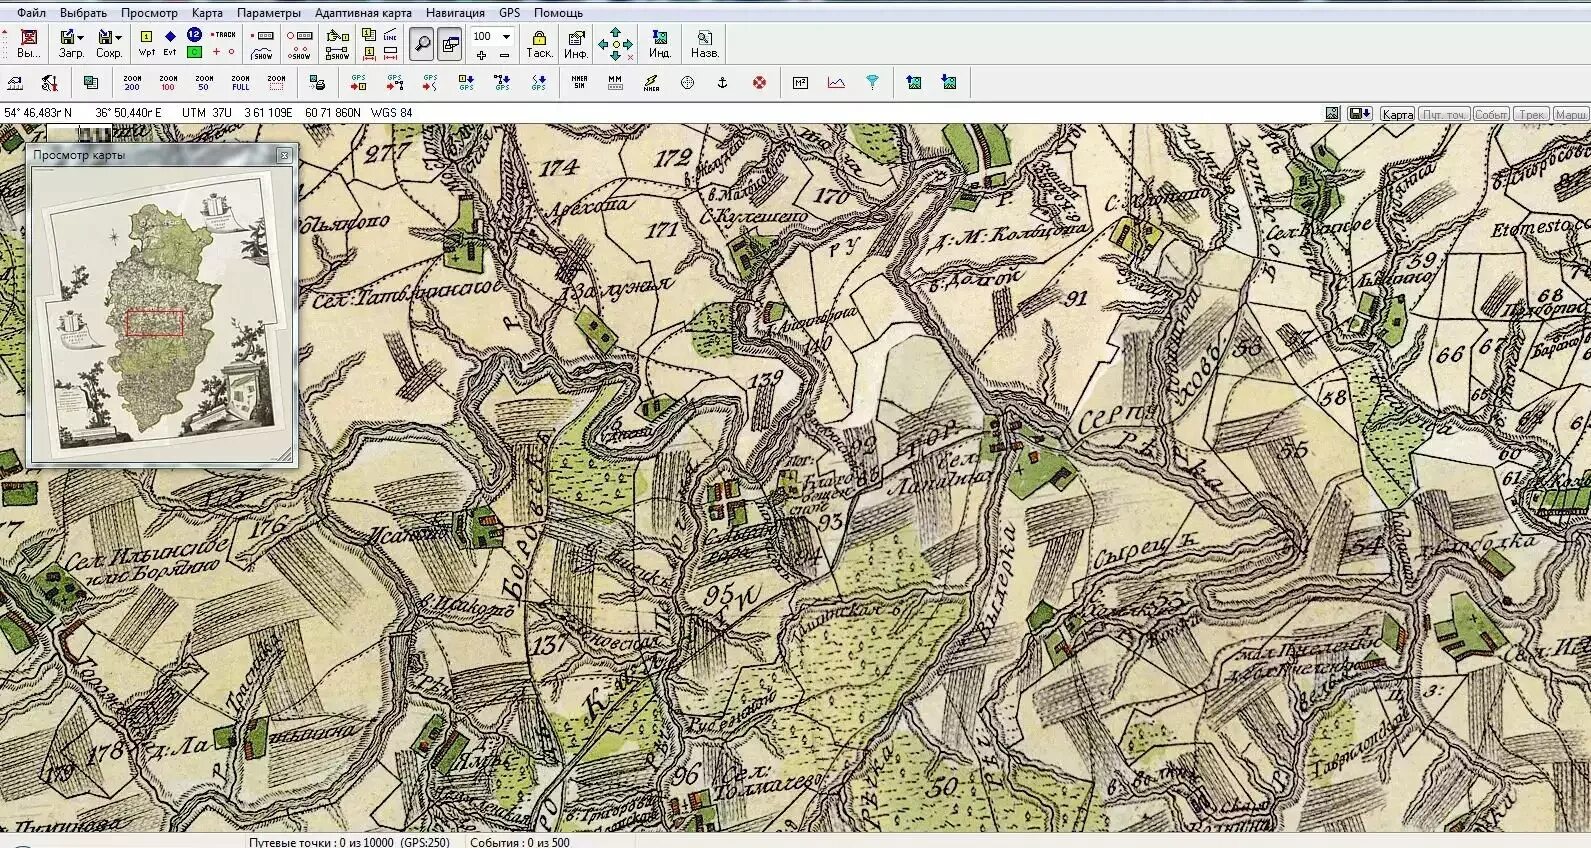Screen dimensions: 1591x848
Task: Click the ZOOM 100 button
Action: [x=168, y=83]
